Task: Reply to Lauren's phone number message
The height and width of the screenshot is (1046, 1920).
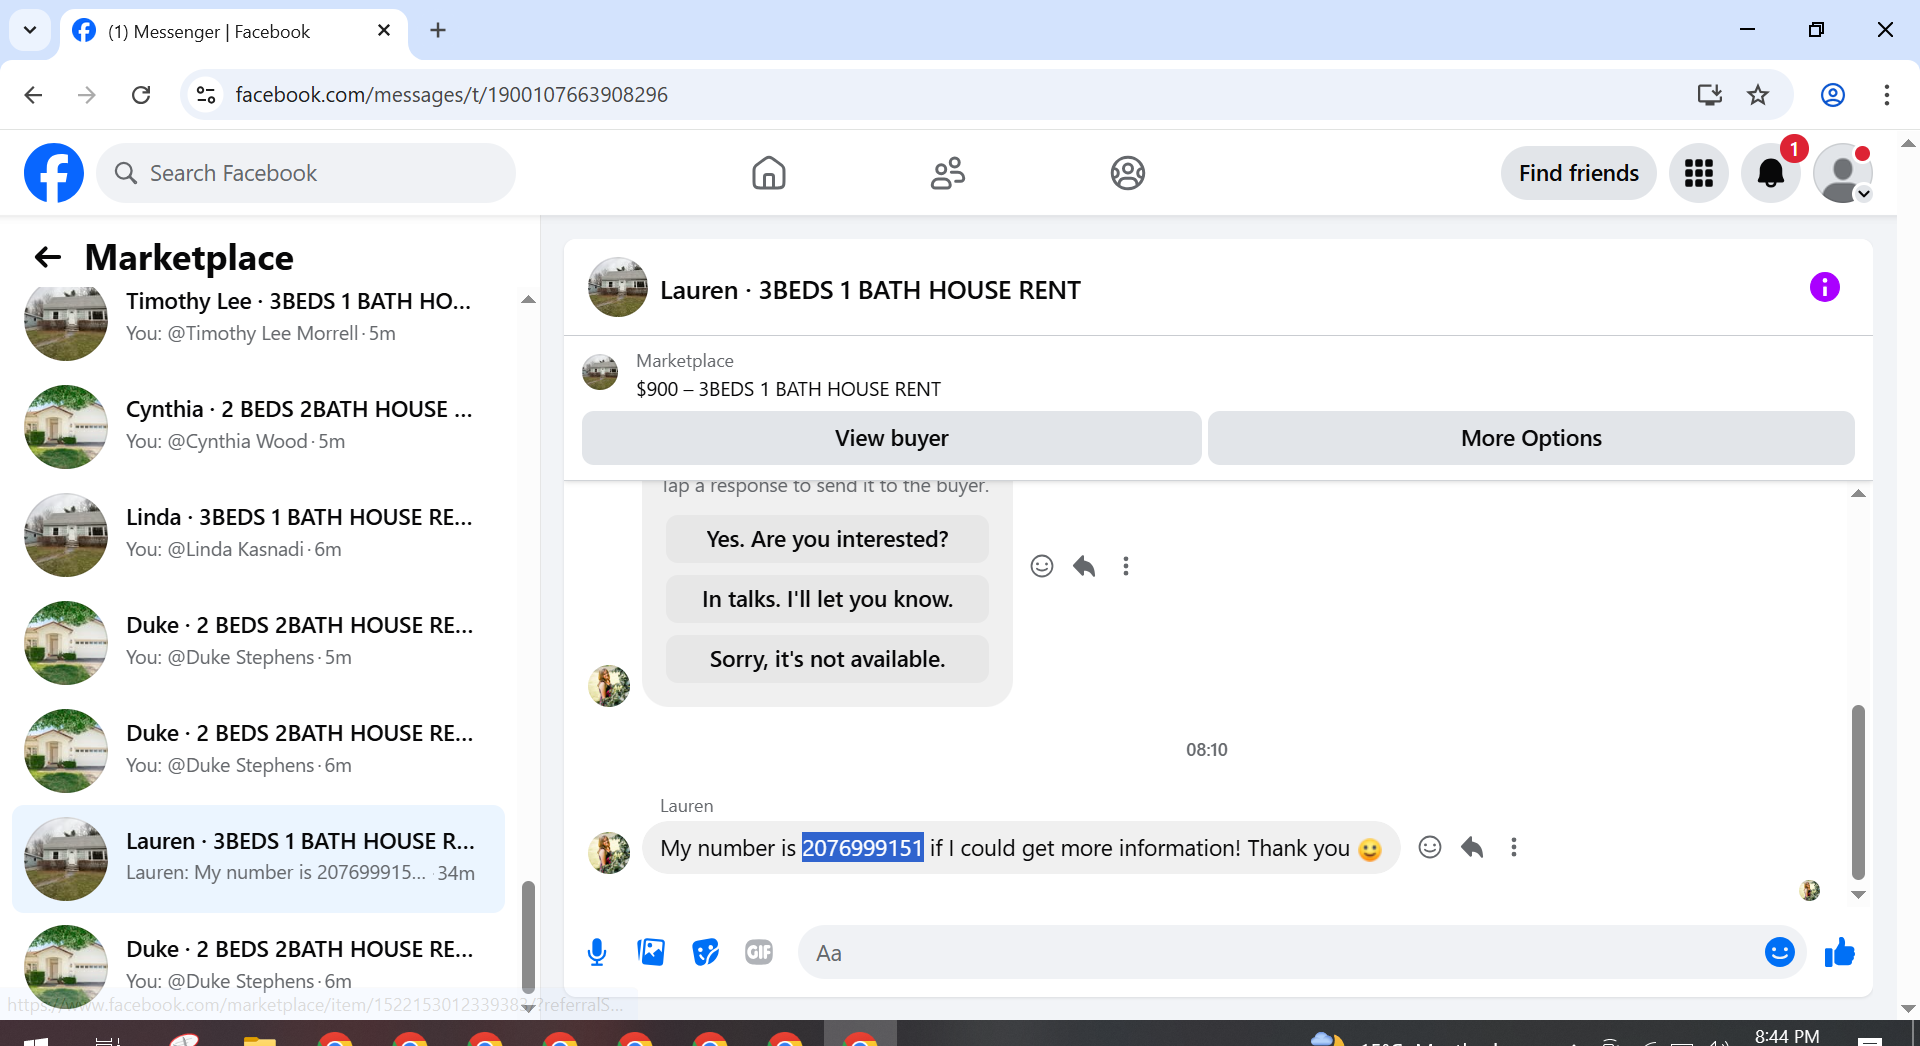Action: [1472, 847]
